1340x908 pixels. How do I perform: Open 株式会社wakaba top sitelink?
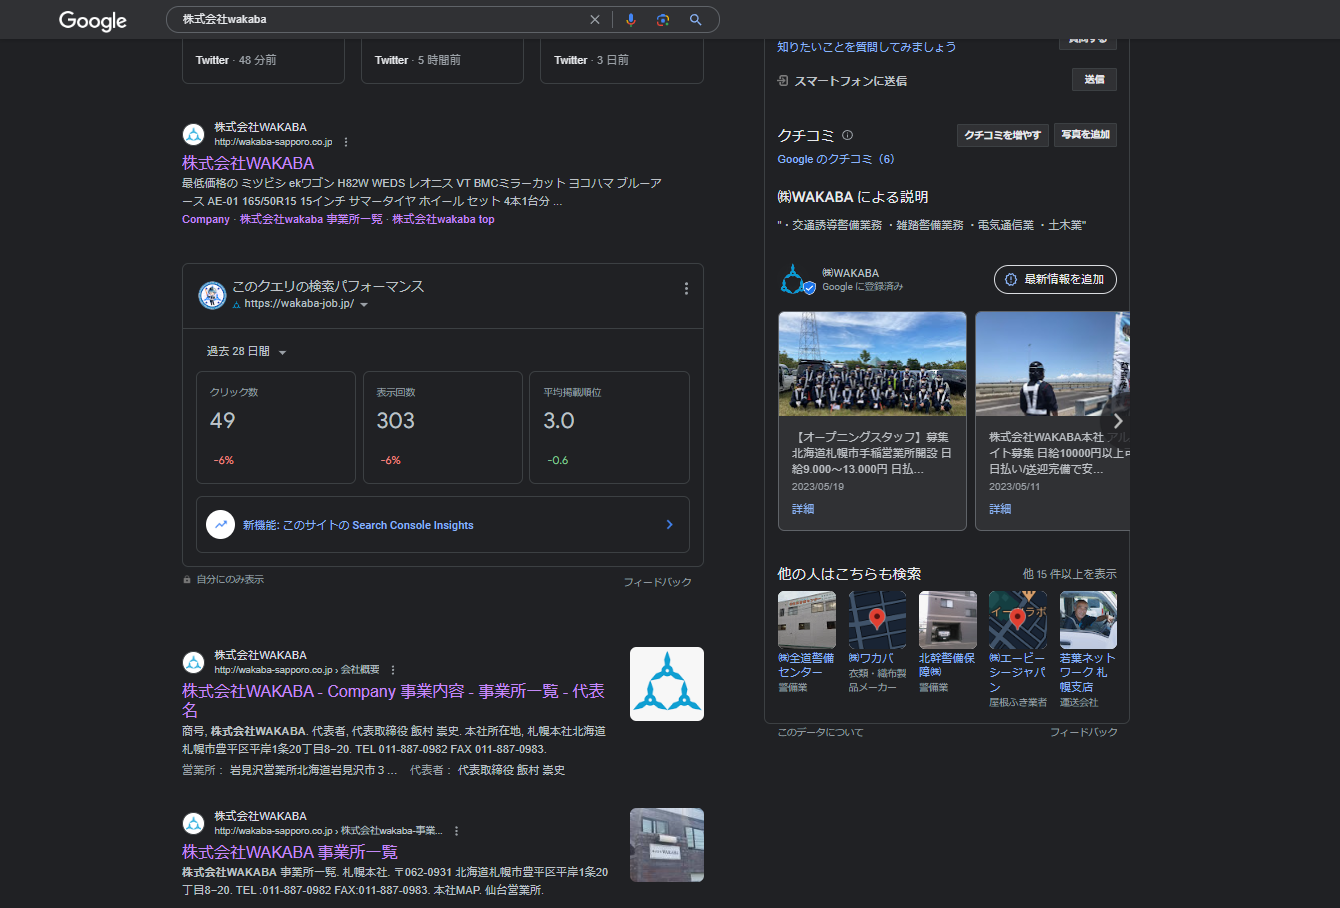[443, 220]
